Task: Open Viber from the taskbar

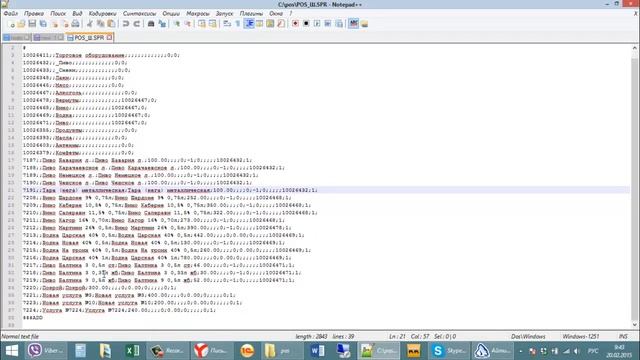Action: point(45,351)
